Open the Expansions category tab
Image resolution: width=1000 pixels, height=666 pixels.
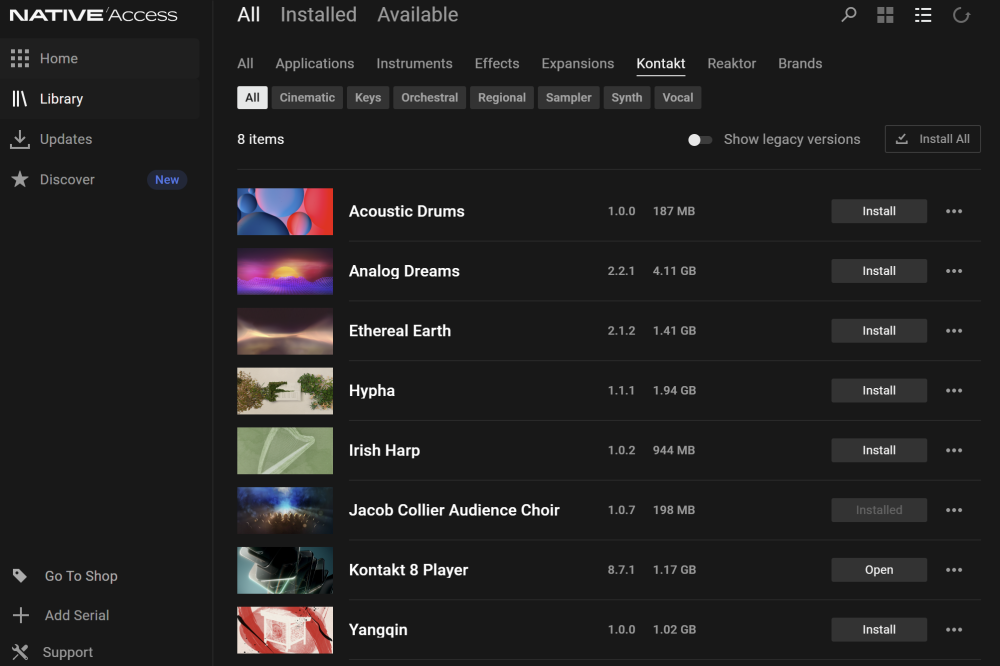pos(578,64)
